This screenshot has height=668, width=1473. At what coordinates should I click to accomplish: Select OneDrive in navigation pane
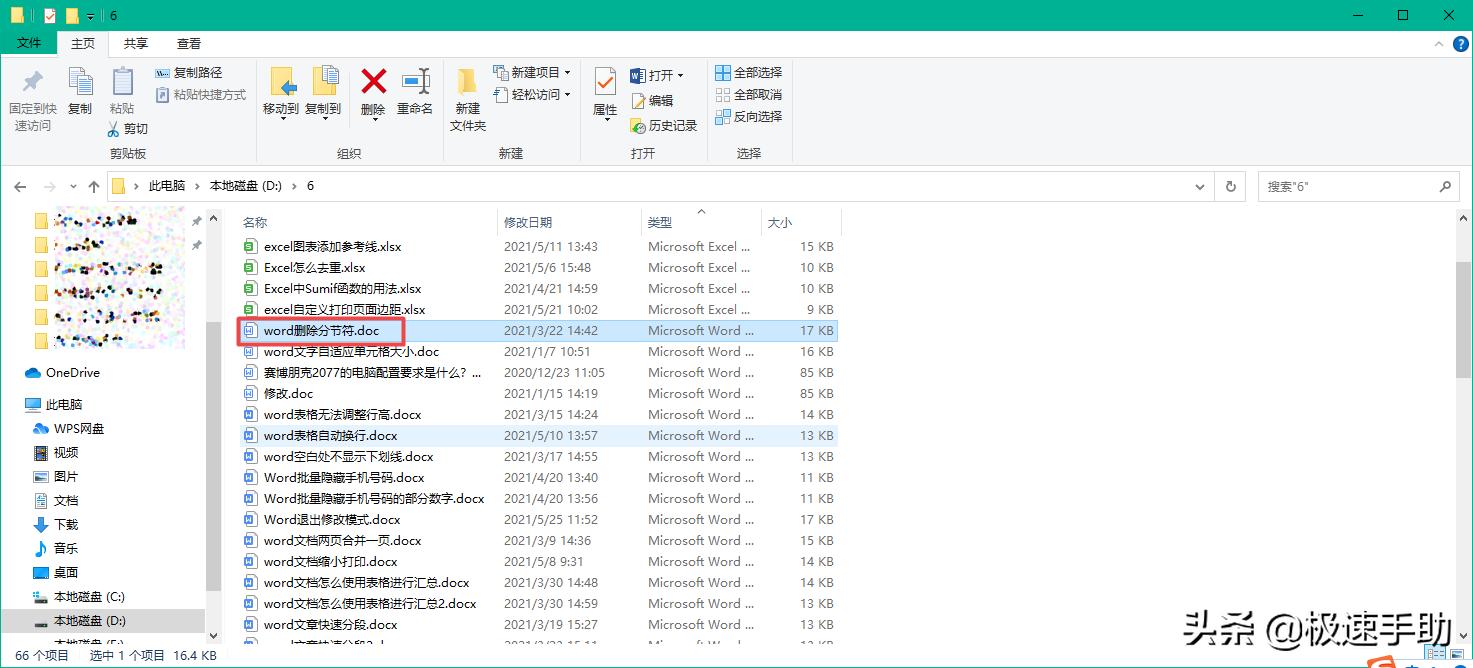61,372
